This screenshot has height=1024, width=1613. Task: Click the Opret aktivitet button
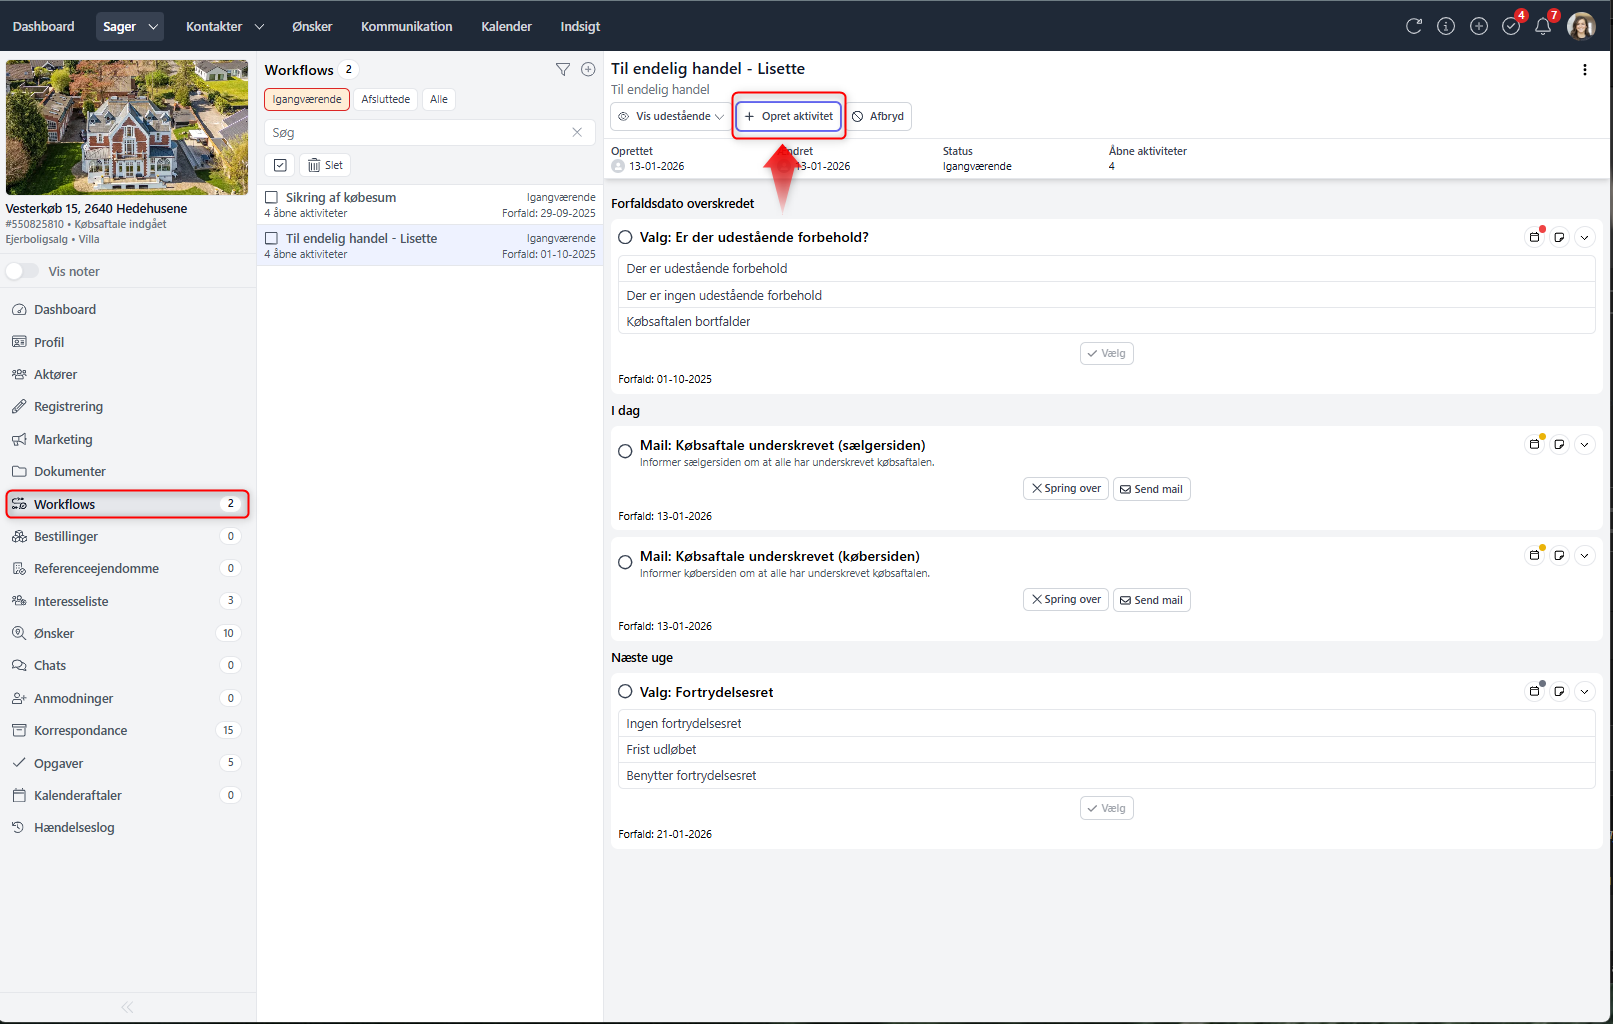coord(789,116)
